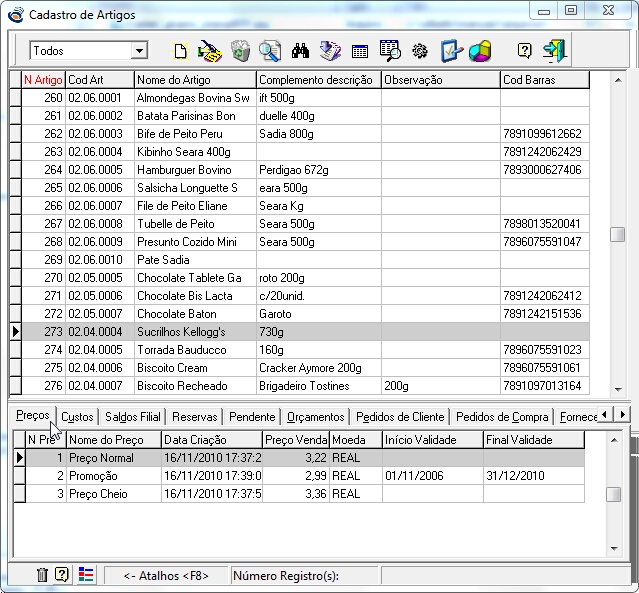
Task: Open the Reservas tab
Action: point(195,417)
